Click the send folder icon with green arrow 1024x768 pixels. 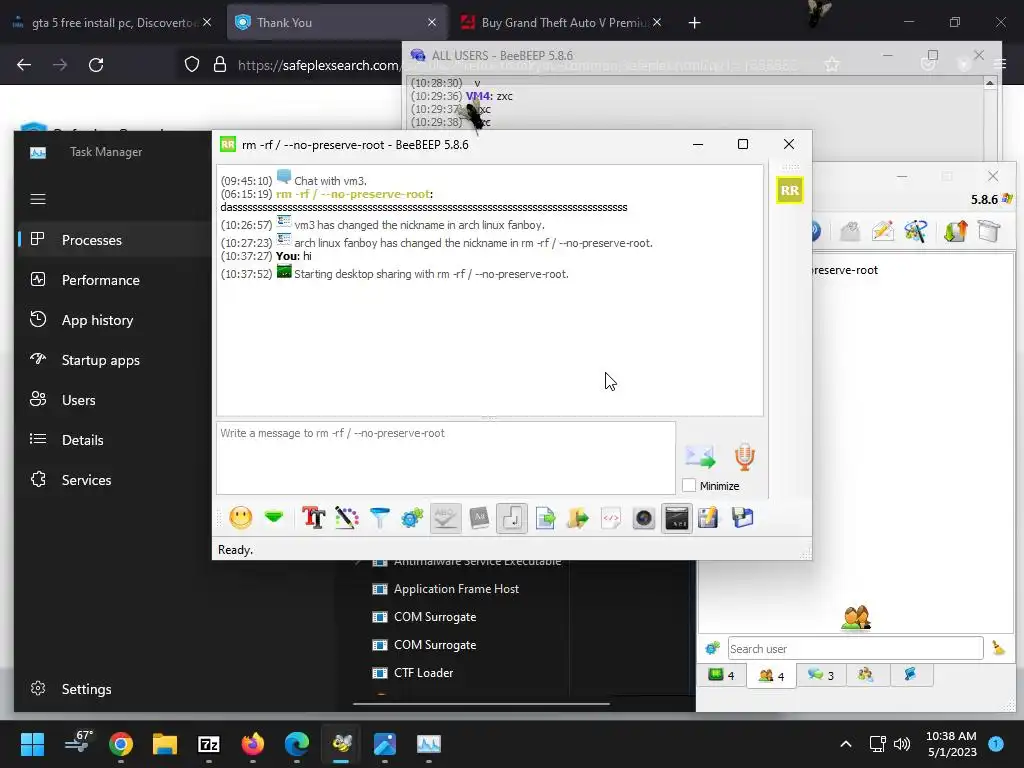pyautogui.click(x=577, y=519)
